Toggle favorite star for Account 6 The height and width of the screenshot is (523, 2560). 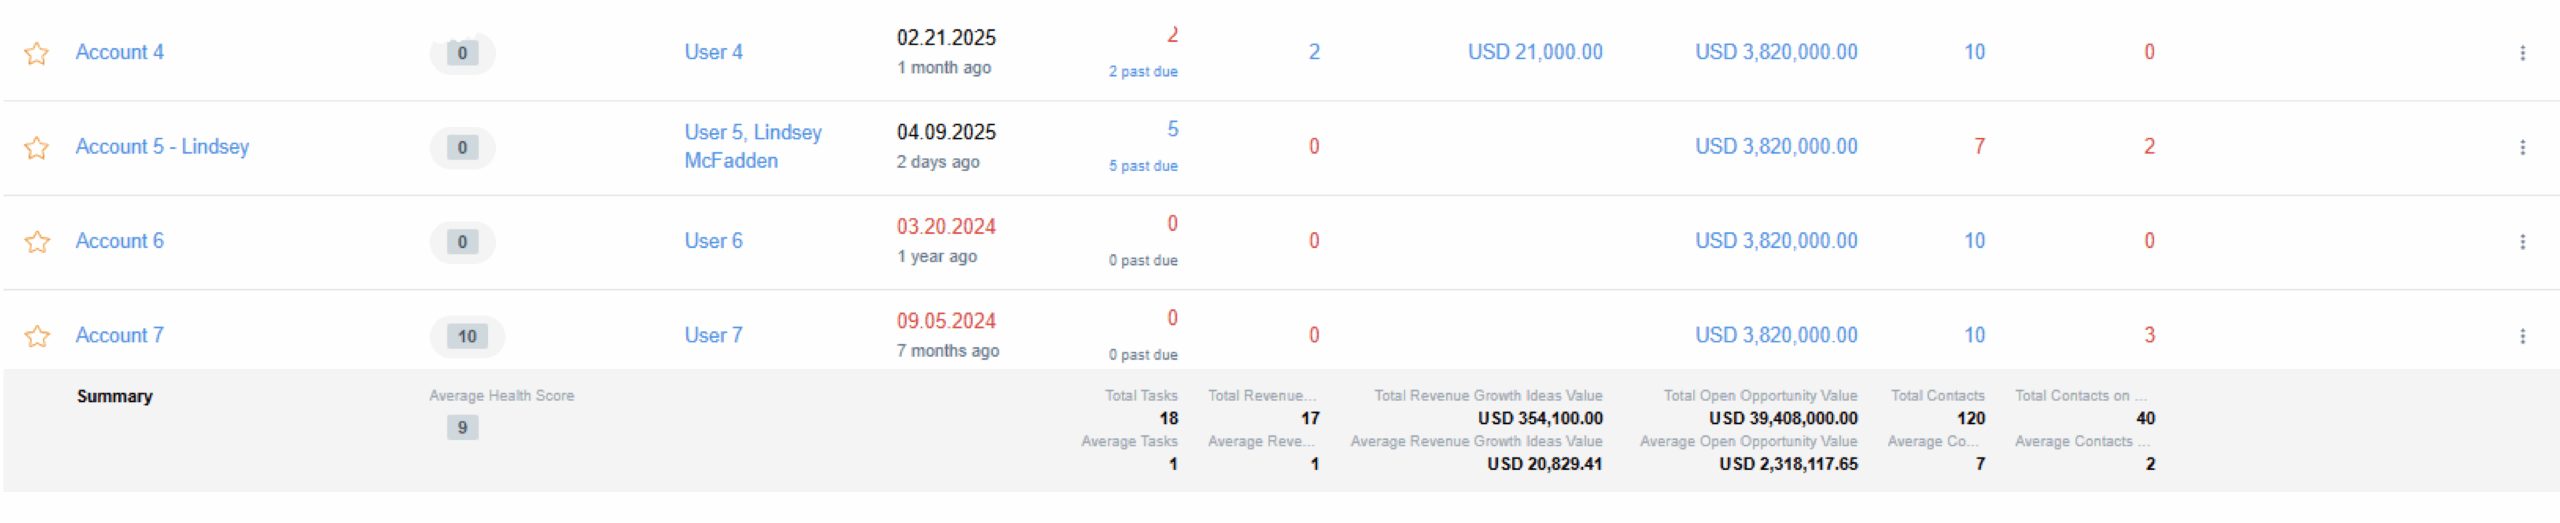pyautogui.click(x=37, y=242)
